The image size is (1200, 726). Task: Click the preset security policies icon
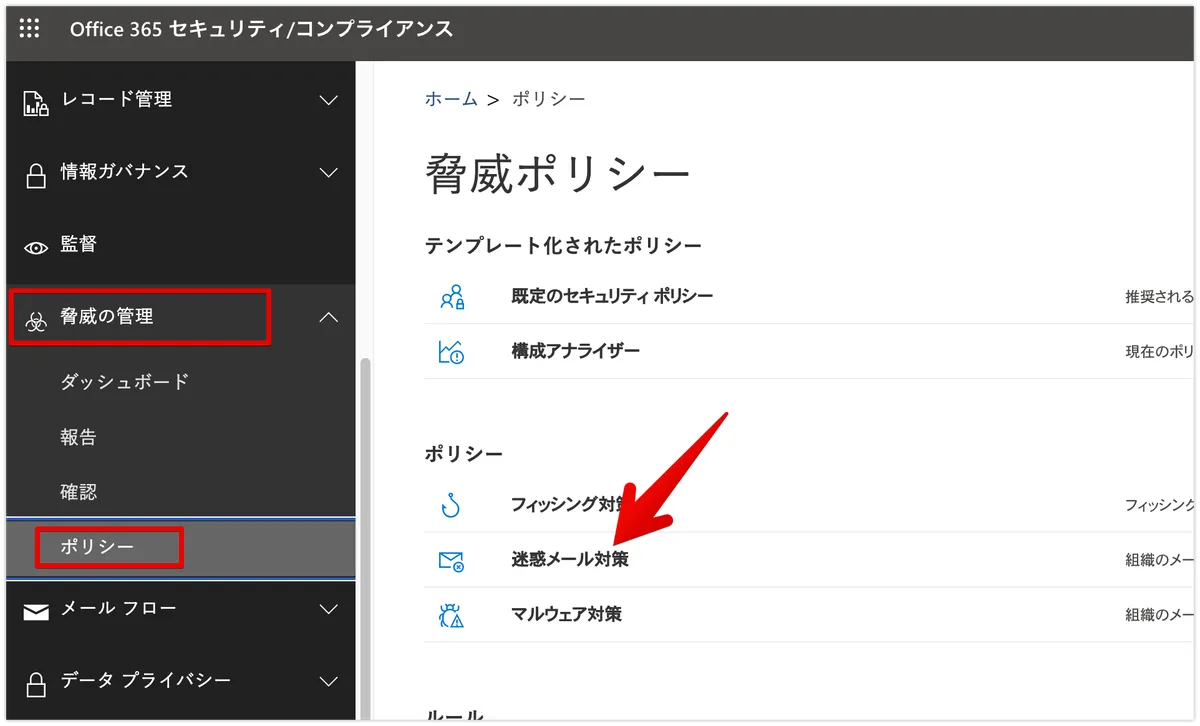pos(451,297)
